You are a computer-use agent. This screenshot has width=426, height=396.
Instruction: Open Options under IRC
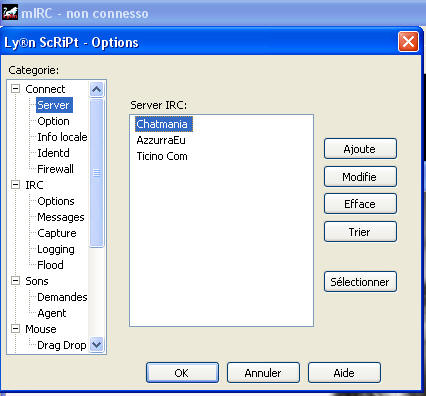(56, 201)
